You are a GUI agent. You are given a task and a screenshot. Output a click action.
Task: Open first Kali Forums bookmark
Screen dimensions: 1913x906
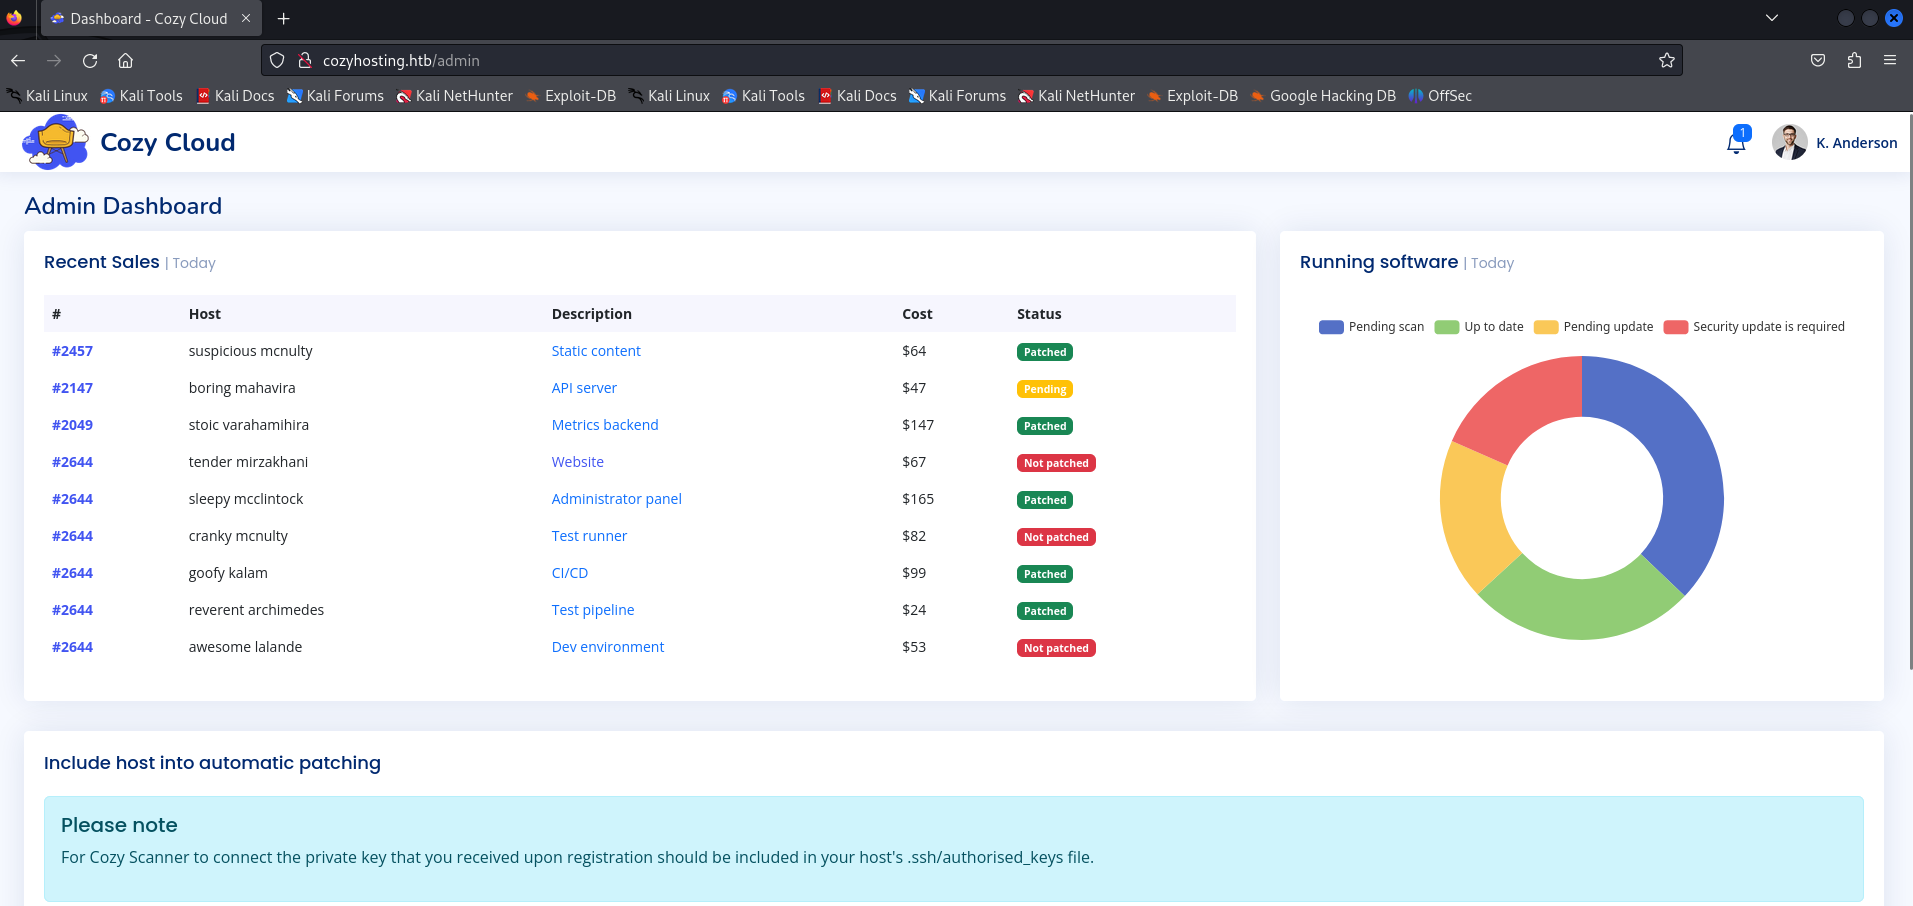(x=335, y=96)
